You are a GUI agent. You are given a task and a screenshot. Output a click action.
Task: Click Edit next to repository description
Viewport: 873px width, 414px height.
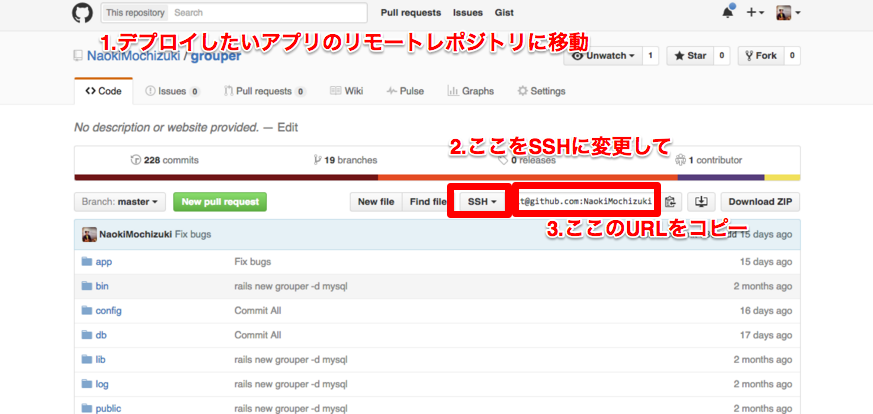pos(288,127)
